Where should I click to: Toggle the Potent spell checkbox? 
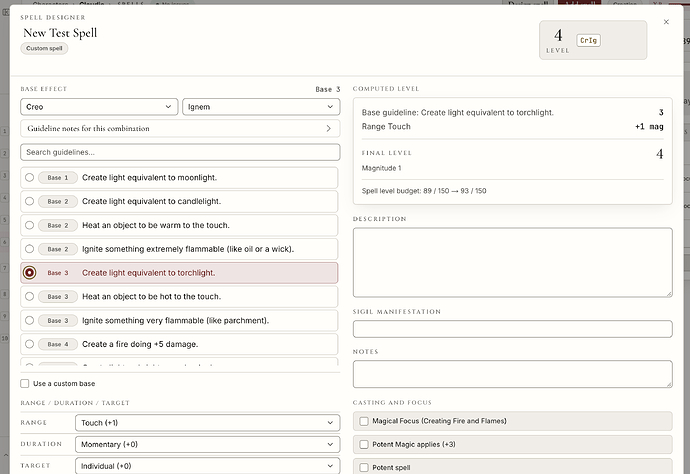364,467
